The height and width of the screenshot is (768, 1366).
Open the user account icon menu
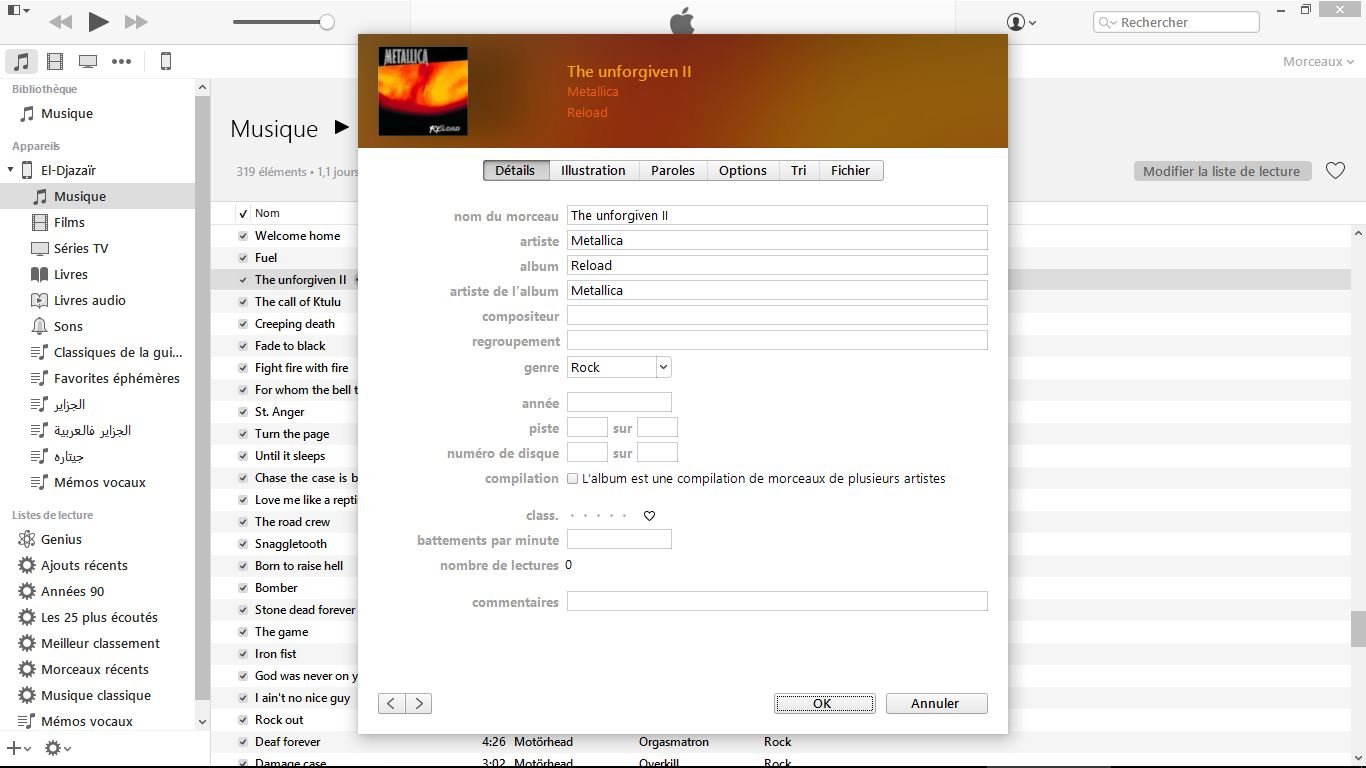(x=1020, y=22)
